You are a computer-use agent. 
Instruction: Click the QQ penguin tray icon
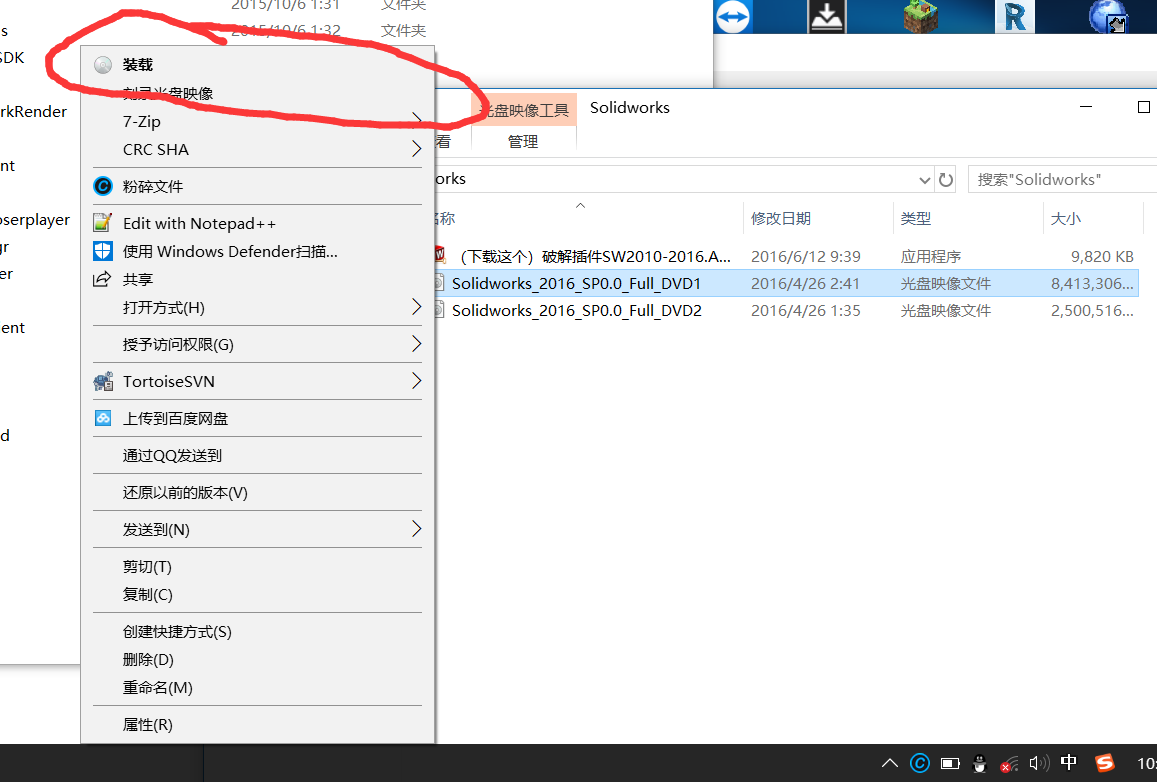point(980,764)
